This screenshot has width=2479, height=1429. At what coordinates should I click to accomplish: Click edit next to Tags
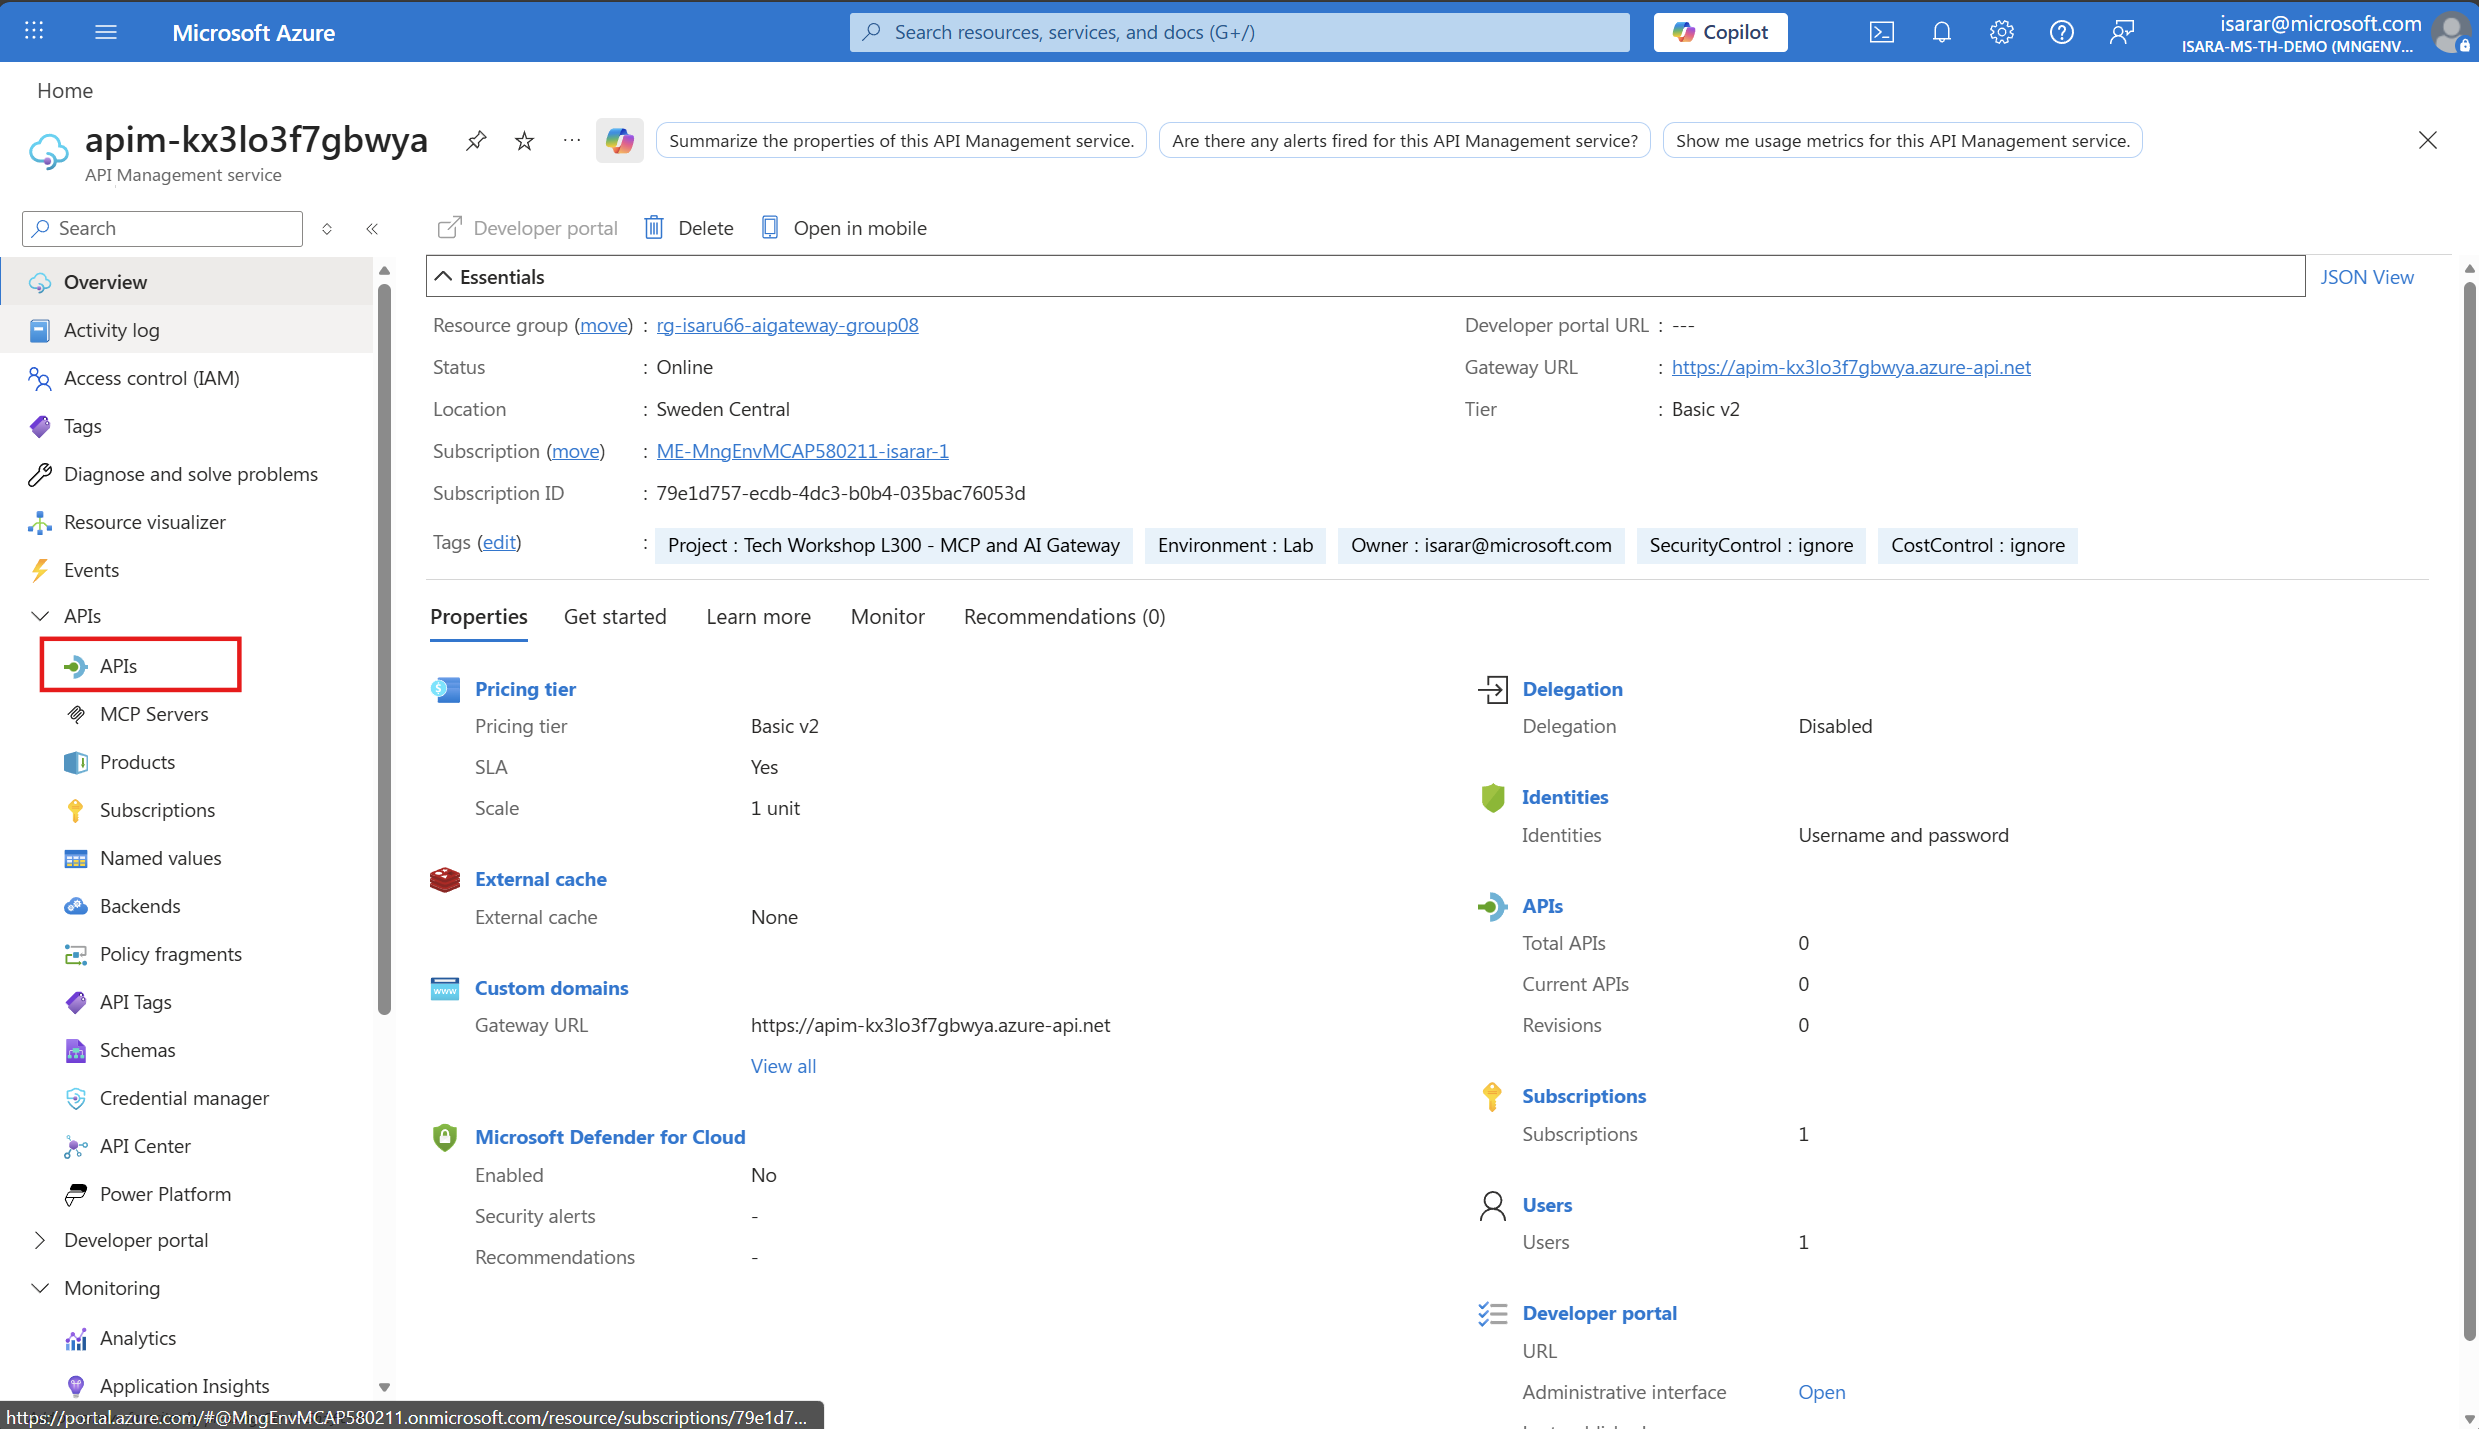[499, 542]
